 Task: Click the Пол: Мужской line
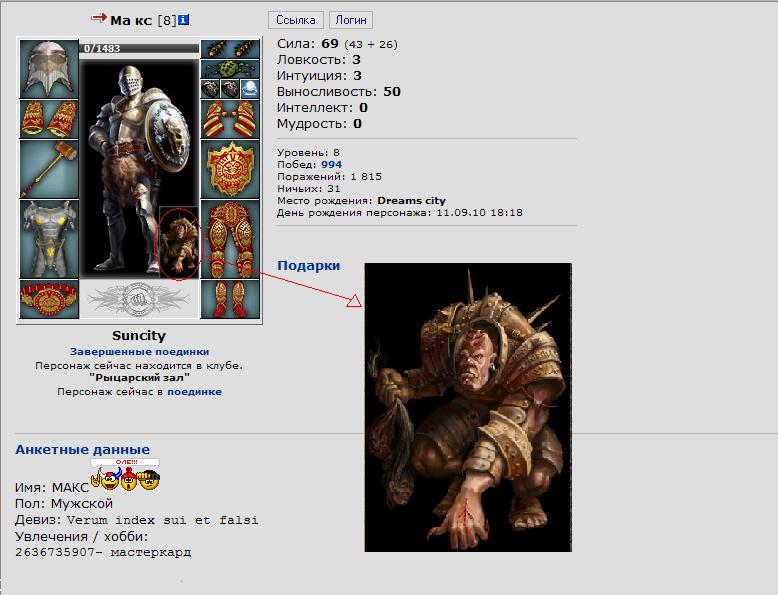point(64,504)
